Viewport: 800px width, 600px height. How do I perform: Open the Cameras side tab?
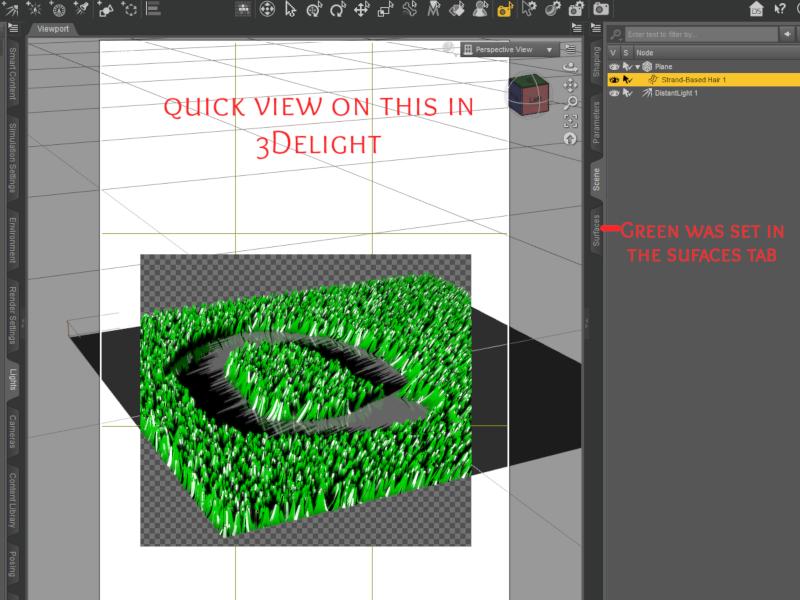pyautogui.click(x=12, y=432)
